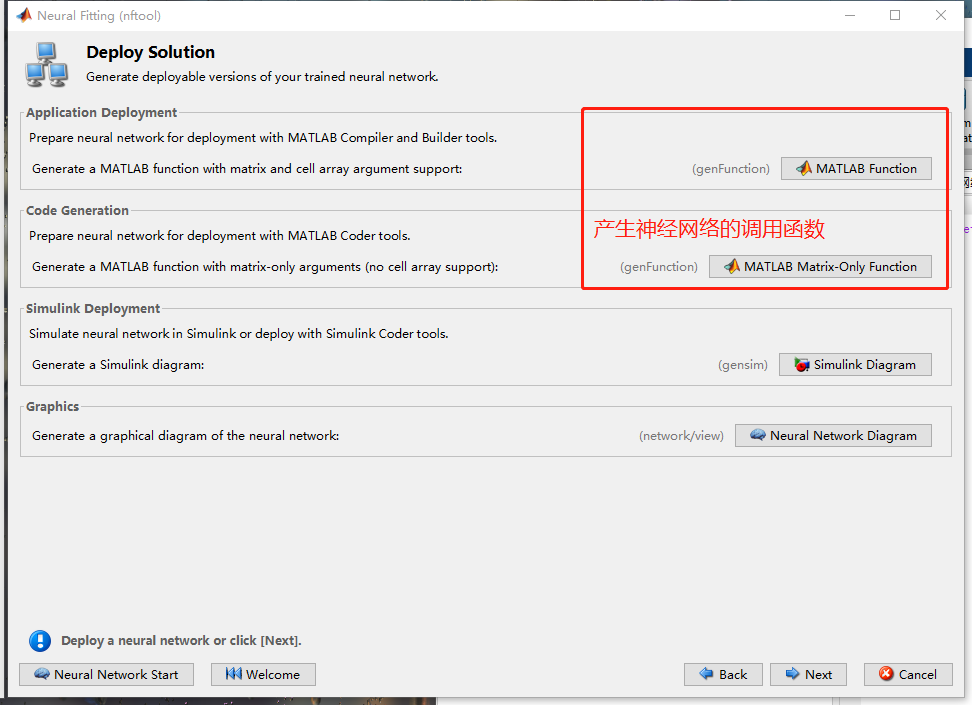Proceed with the Next button
972x705 pixels.
pos(808,675)
